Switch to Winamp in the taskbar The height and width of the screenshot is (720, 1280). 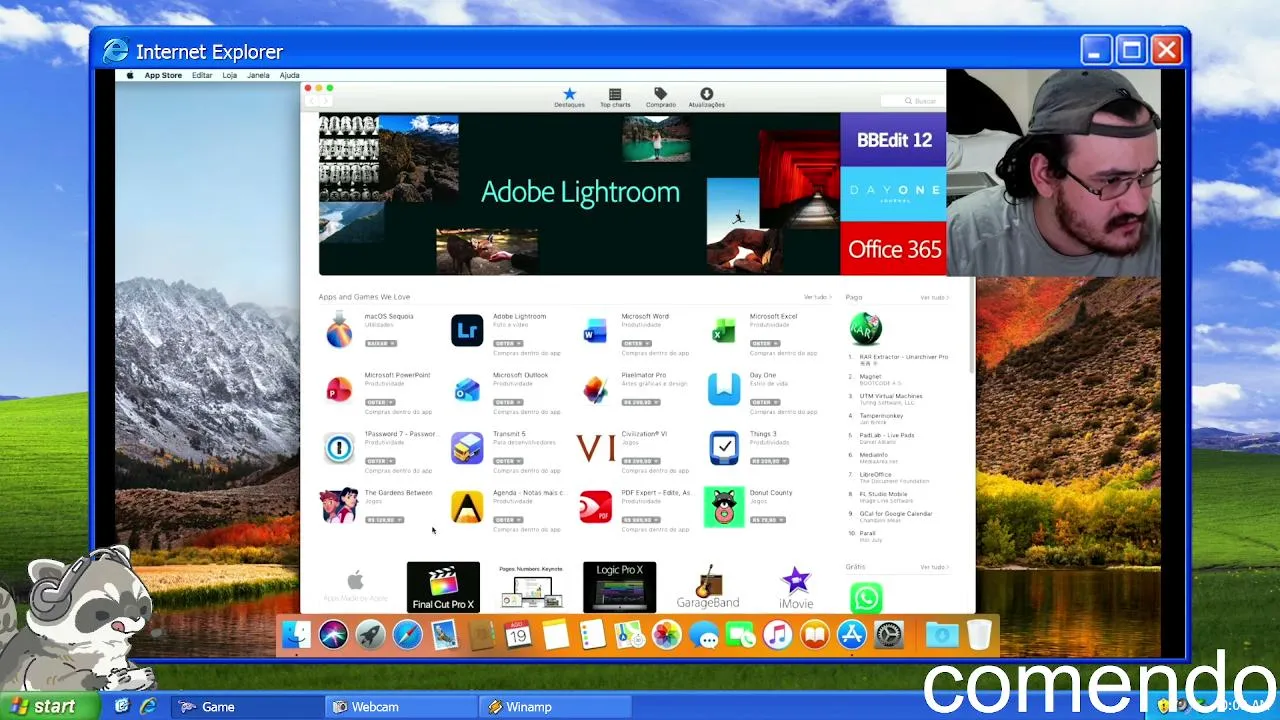pos(554,706)
